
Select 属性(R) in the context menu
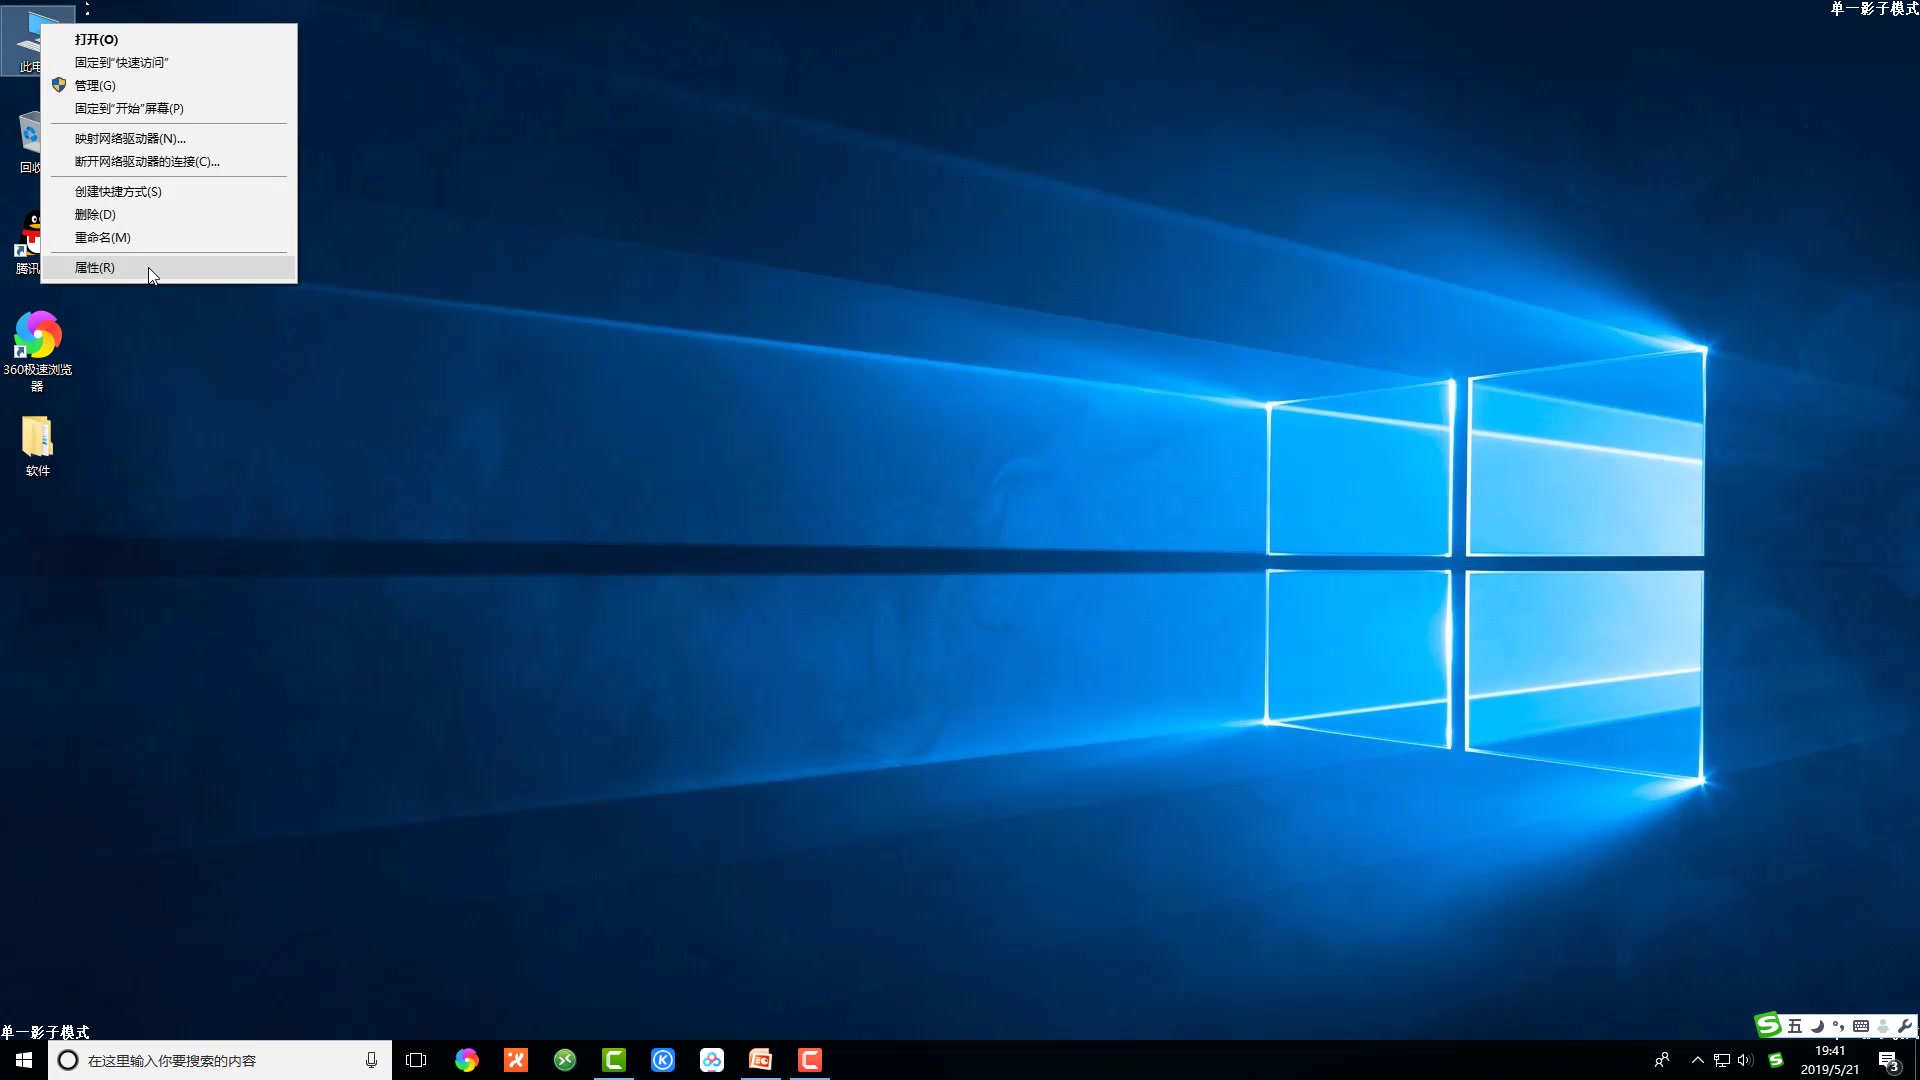pos(95,267)
